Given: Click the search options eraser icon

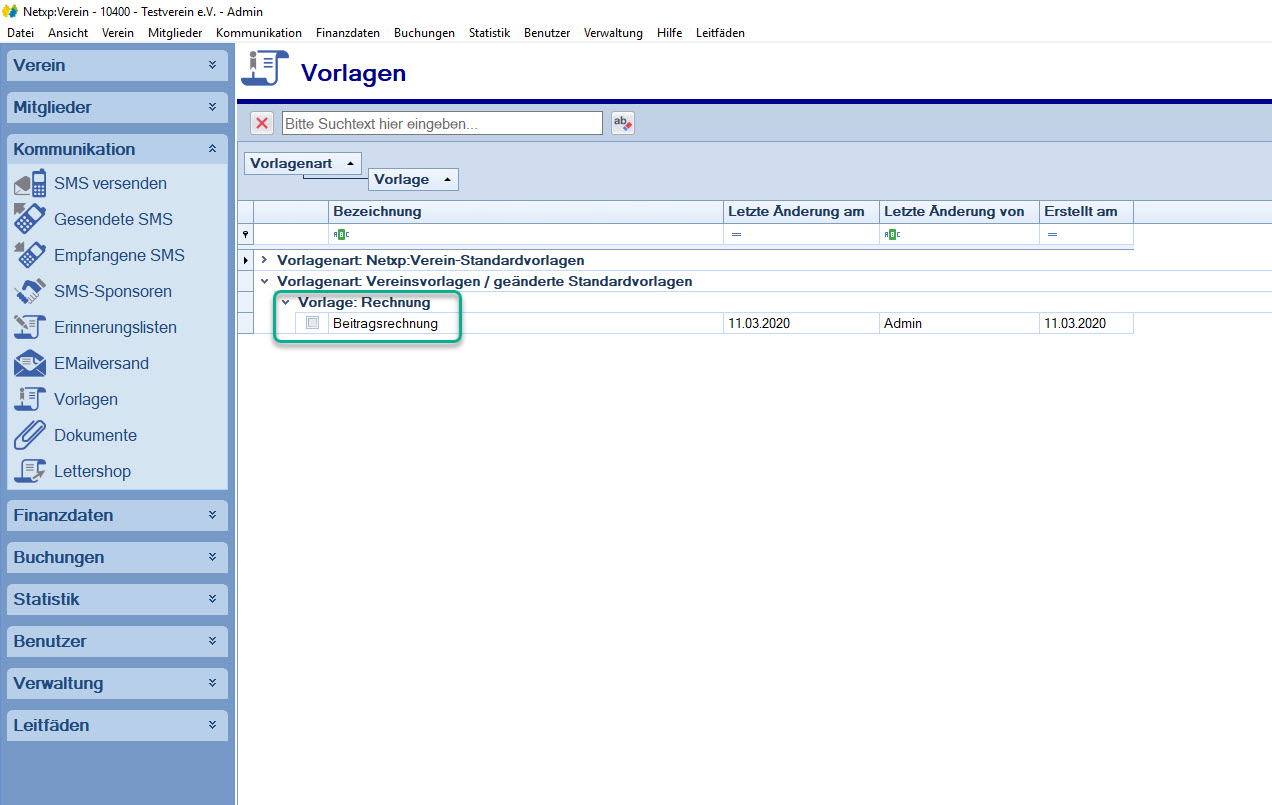Looking at the screenshot, I should tap(623, 123).
